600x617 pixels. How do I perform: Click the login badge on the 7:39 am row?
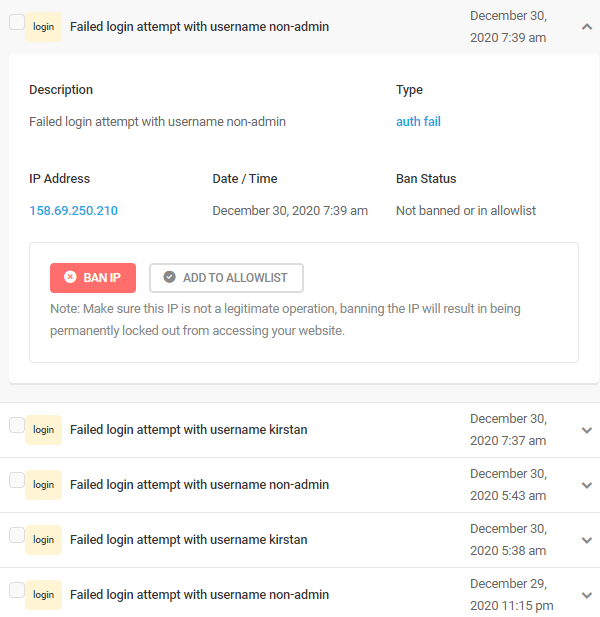coord(43,27)
